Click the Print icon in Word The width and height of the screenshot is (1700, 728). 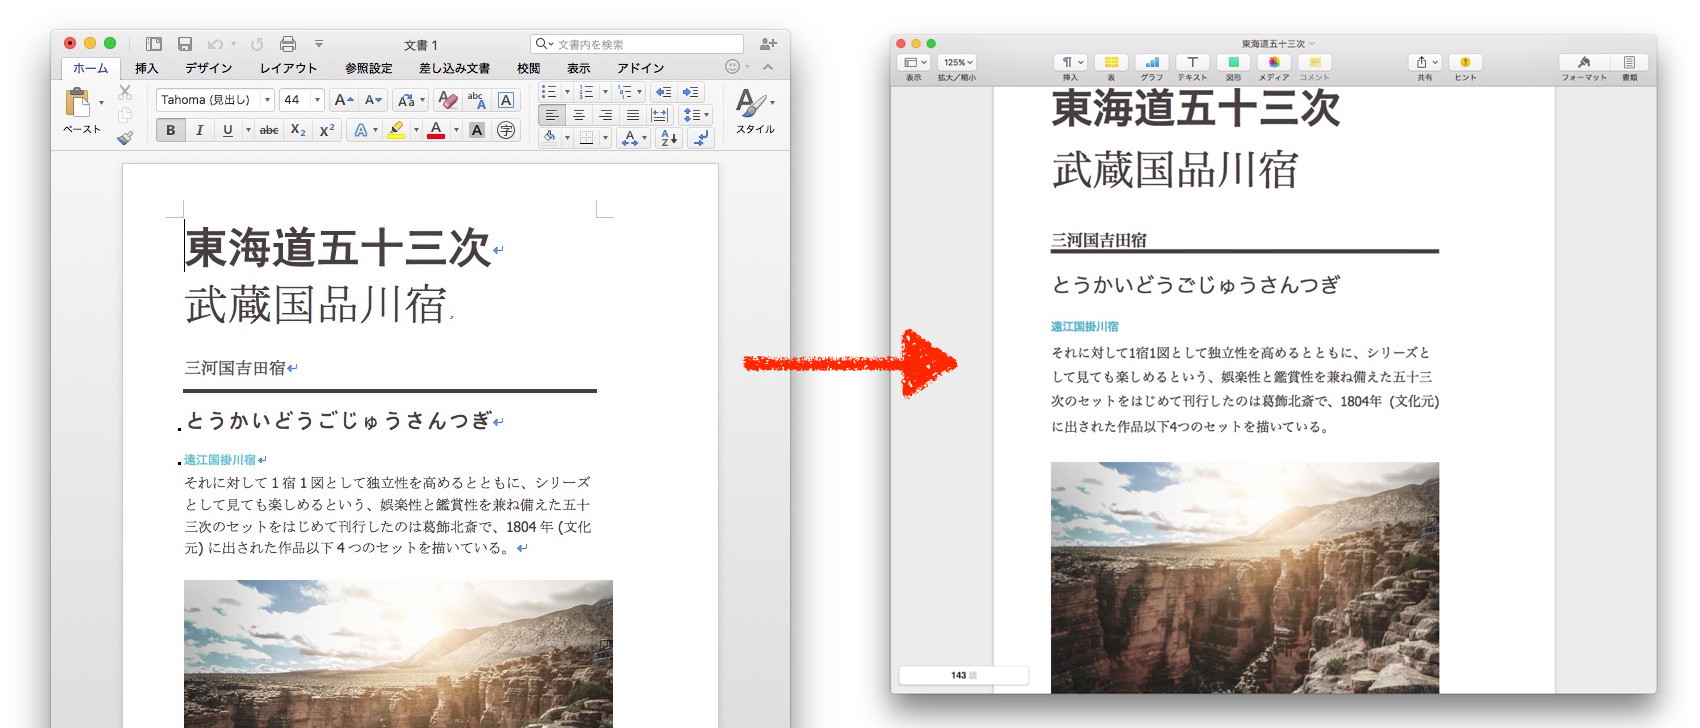click(x=288, y=44)
